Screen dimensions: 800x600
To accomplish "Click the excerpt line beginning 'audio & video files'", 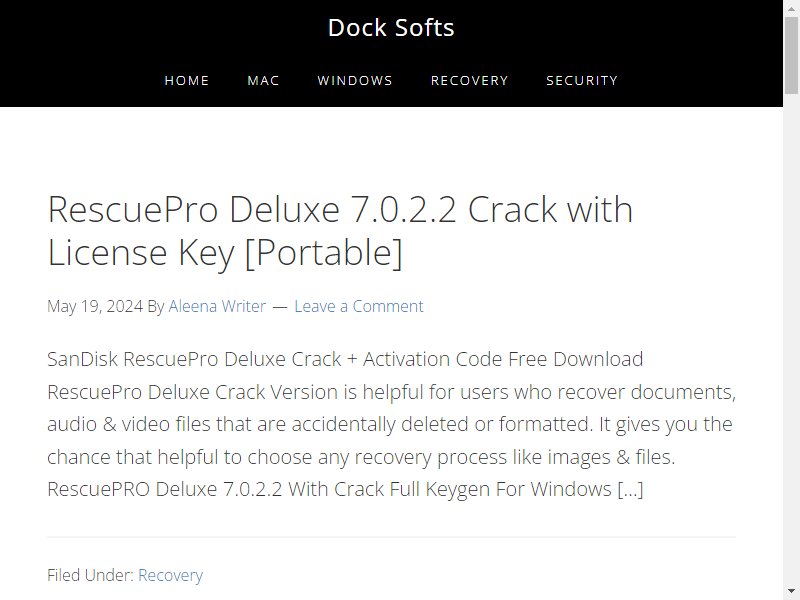I will click(x=390, y=424).
